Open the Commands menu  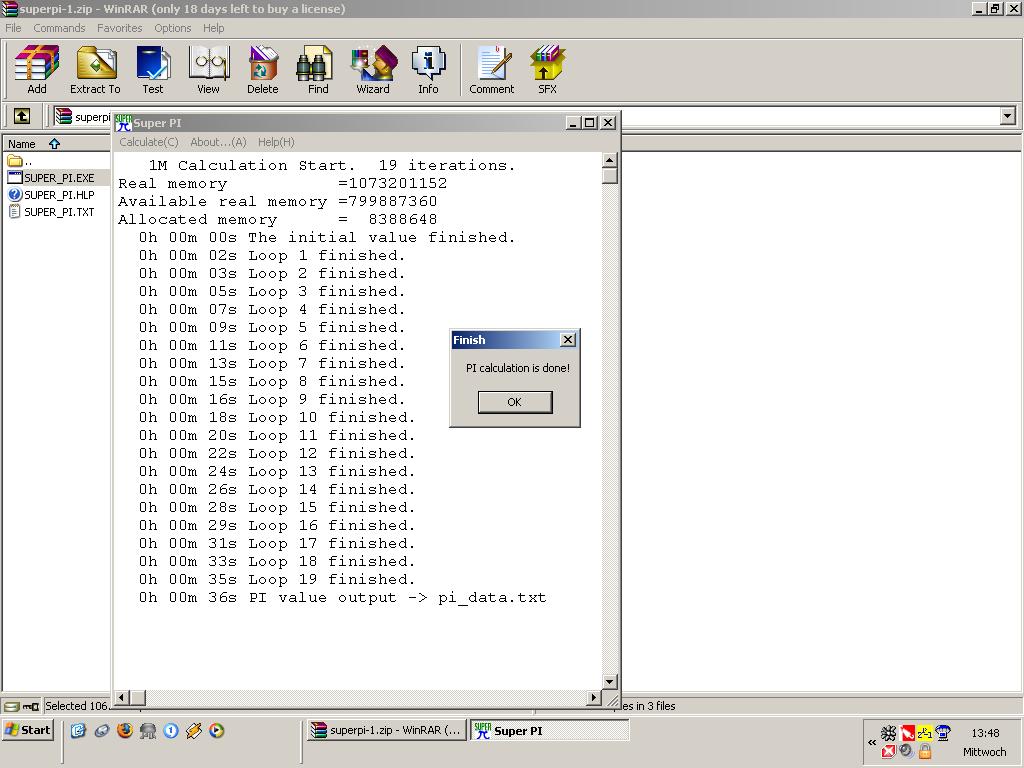tap(59, 28)
